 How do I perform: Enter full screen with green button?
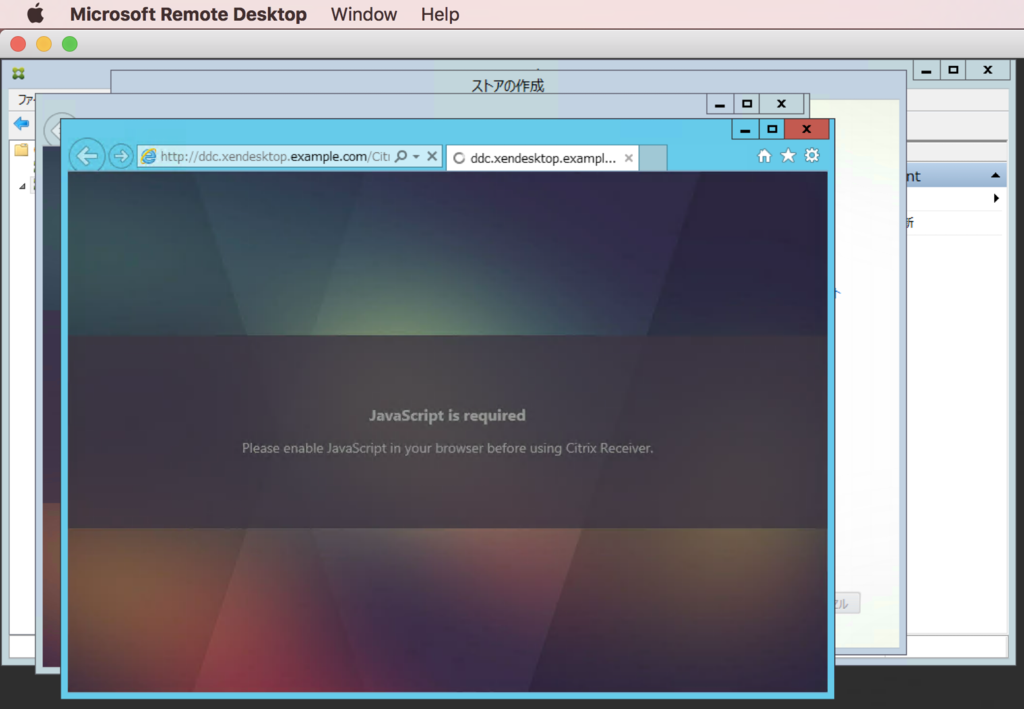click(69, 44)
